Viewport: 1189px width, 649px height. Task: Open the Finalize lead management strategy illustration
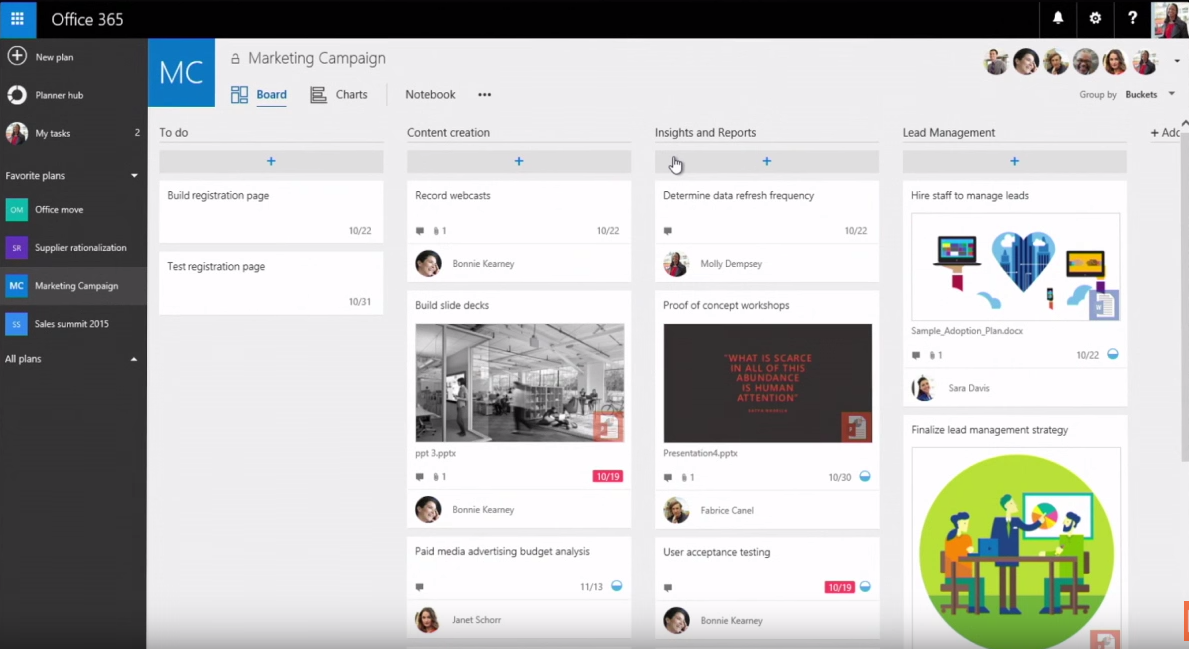pos(1016,547)
